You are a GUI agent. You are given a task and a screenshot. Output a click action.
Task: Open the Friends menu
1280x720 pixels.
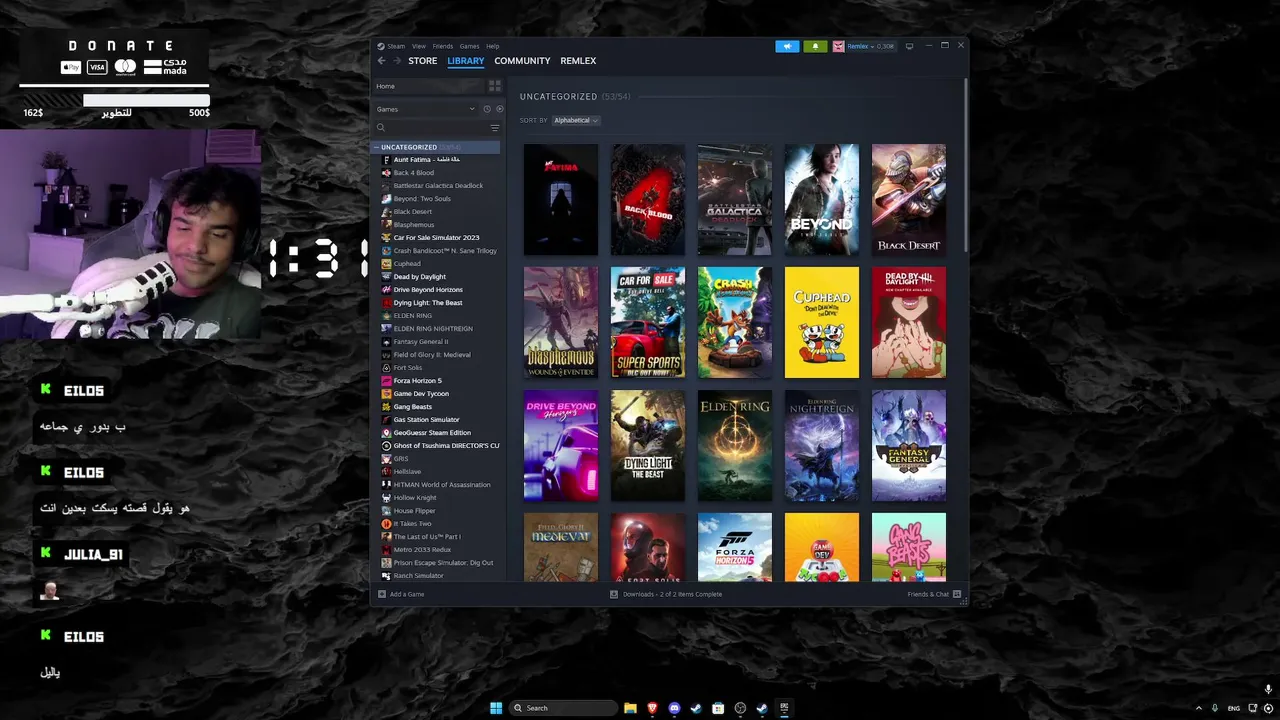pos(442,46)
